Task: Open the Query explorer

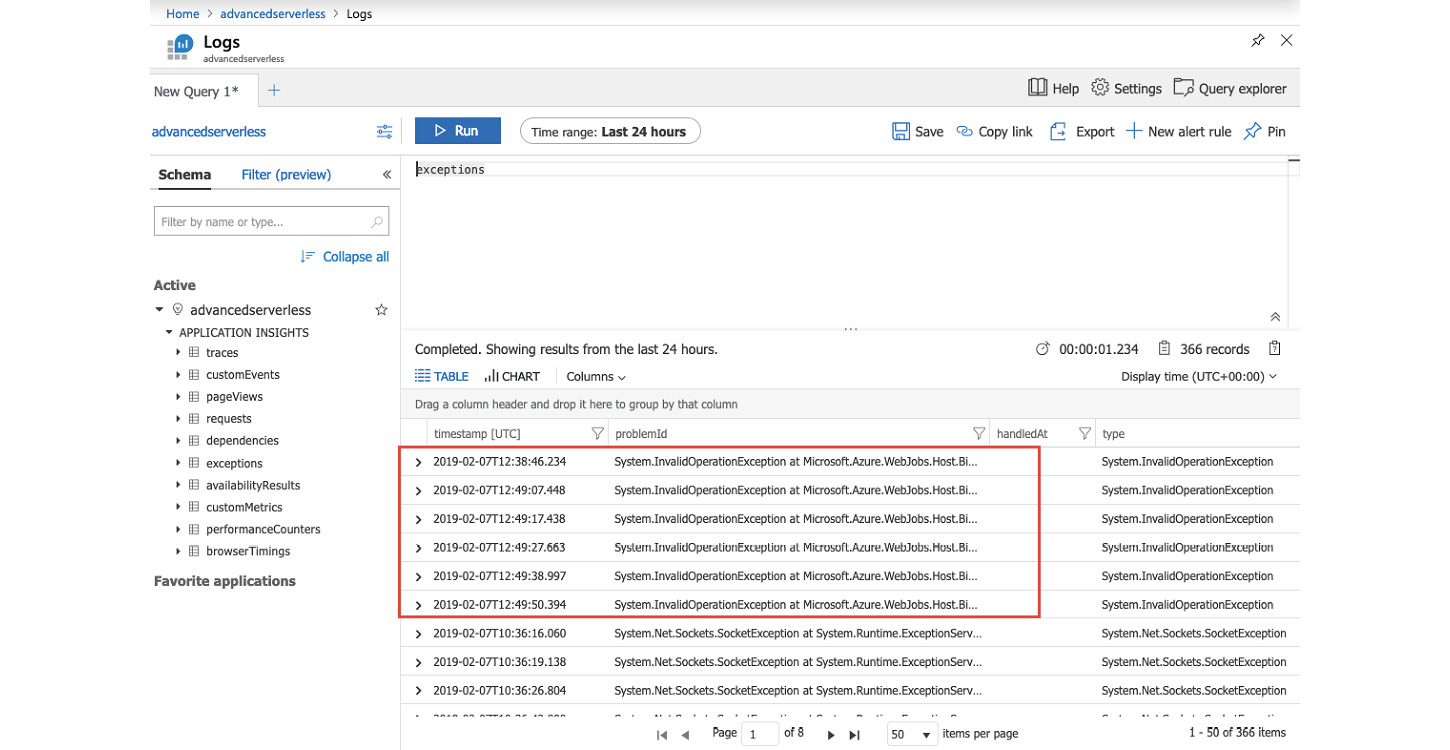Action: tap(1229, 88)
